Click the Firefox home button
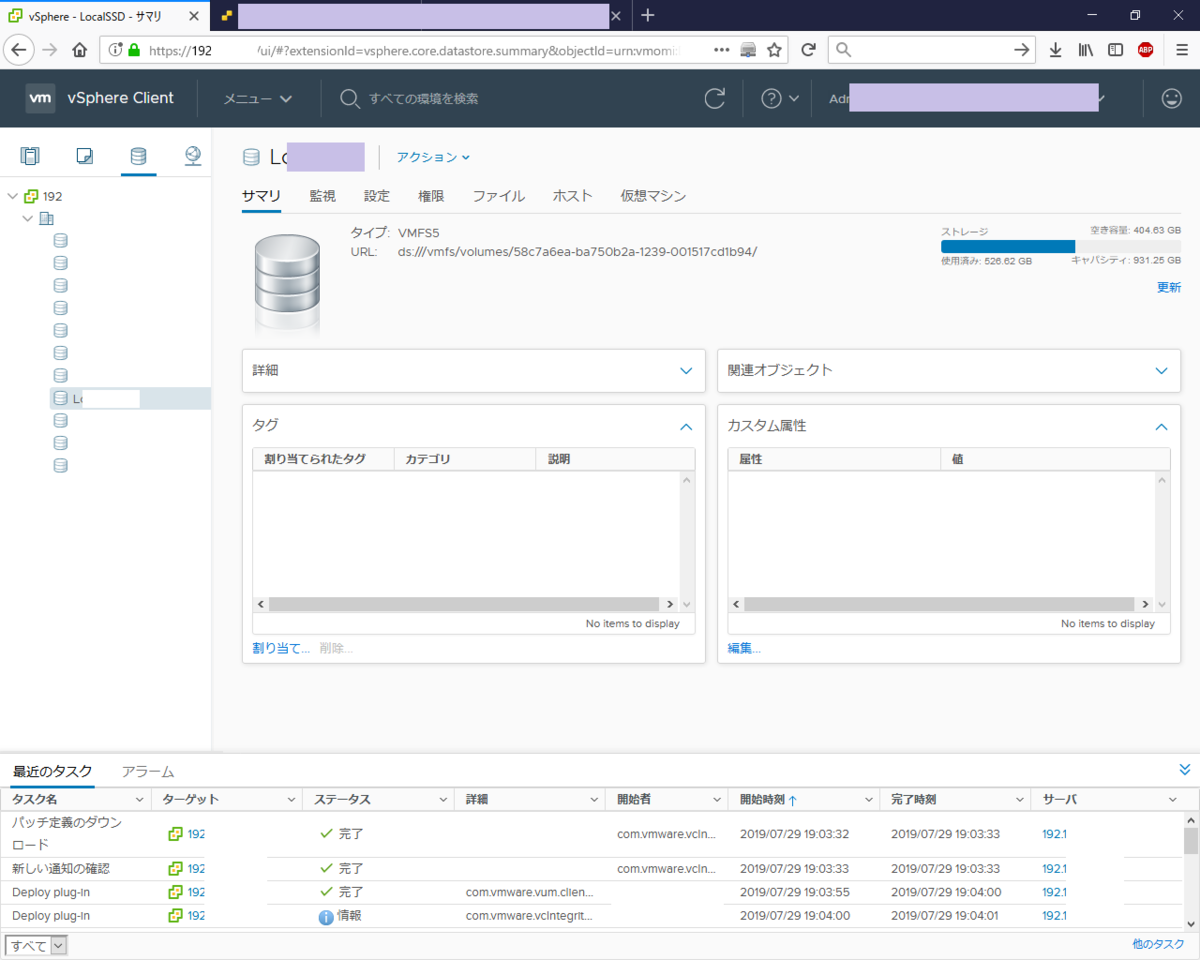Screen dimensions: 1200x960 pos(79,50)
